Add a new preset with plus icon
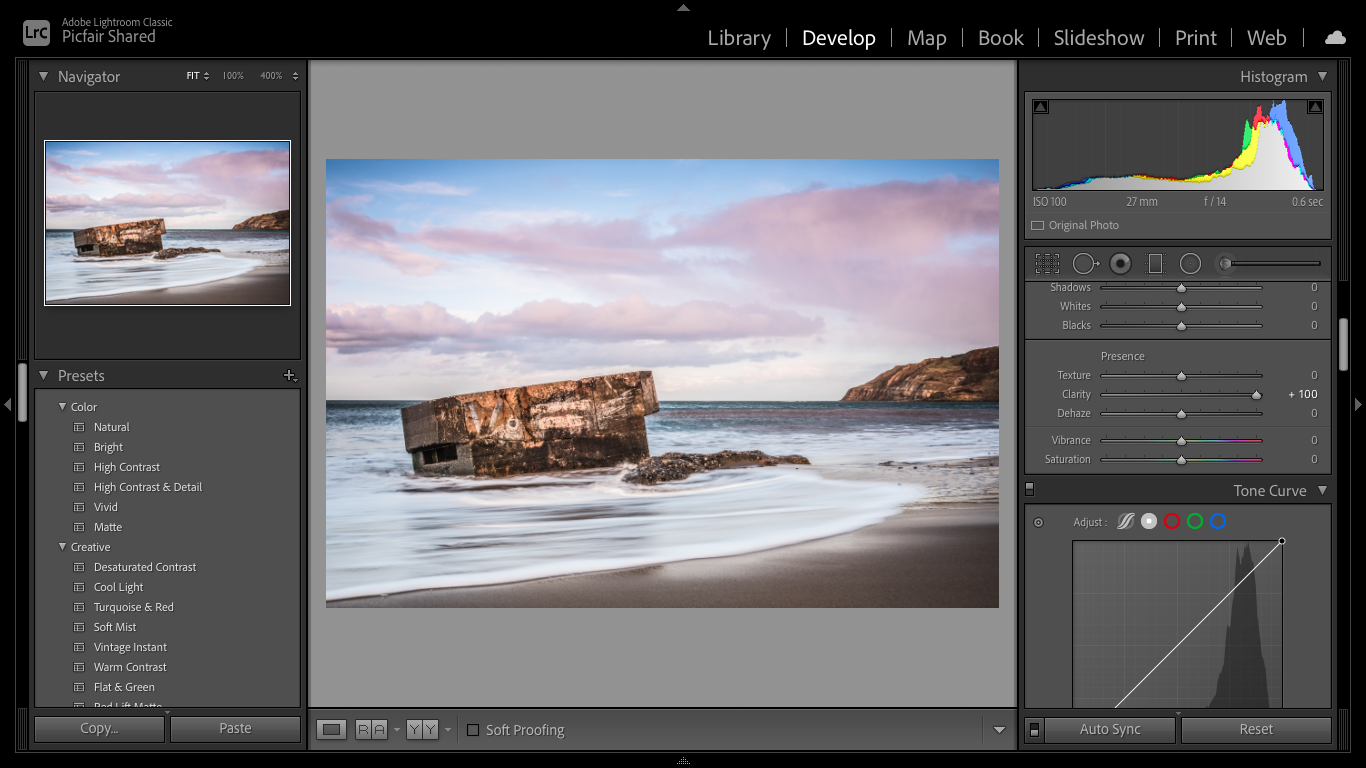The width and height of the screenshot is (1366, 768). tap(290, 376)
